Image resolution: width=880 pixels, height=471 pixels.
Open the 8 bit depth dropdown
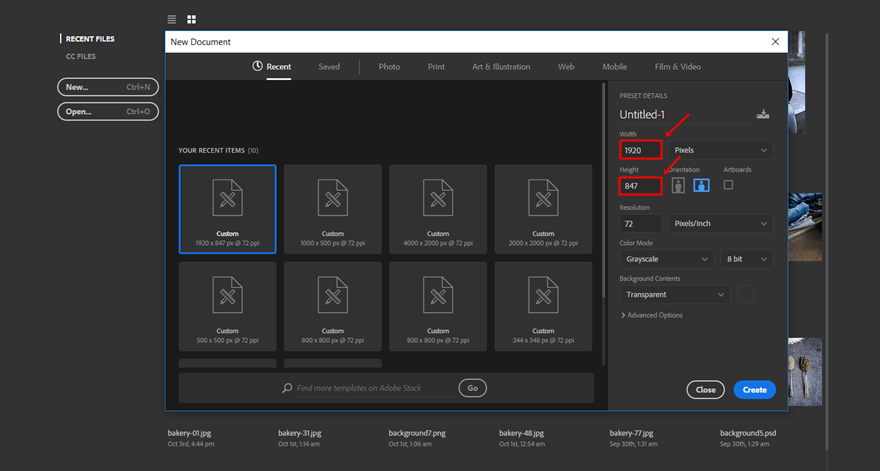pyautogui.click(x=747, y=259)
